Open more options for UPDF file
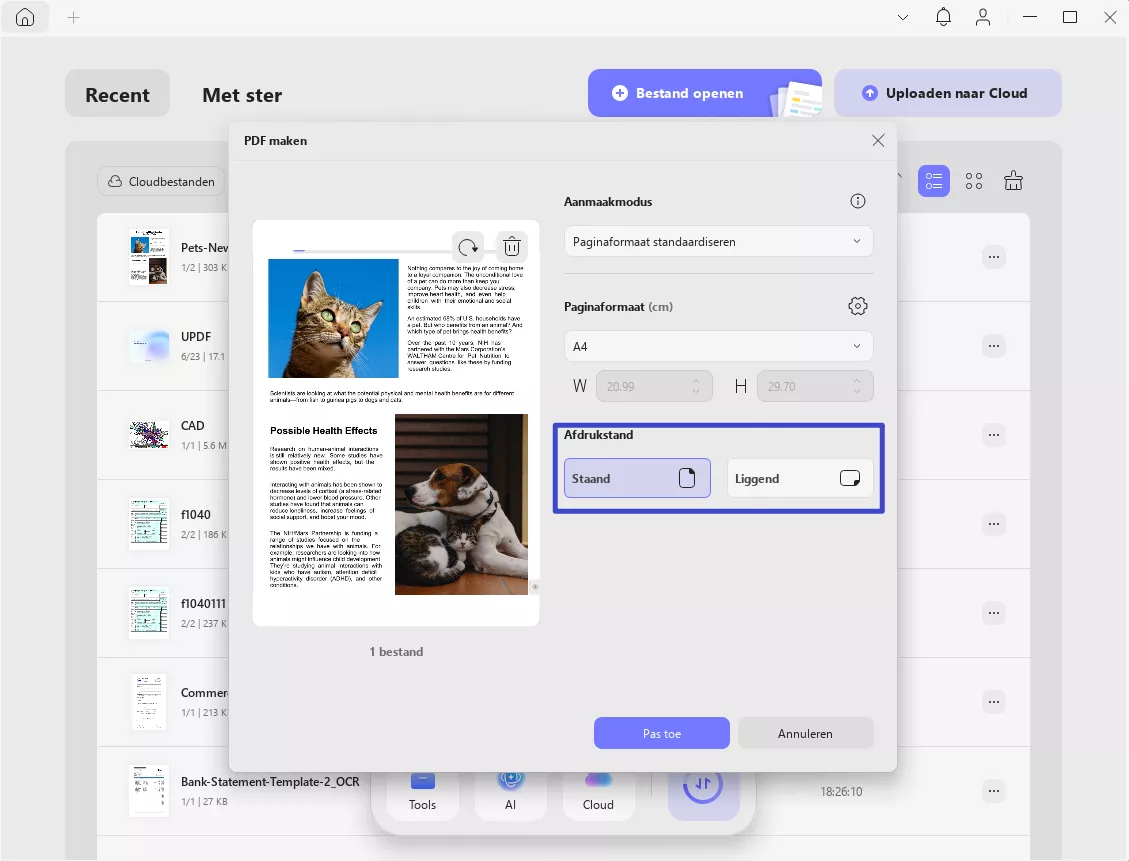 pos(994,346)
